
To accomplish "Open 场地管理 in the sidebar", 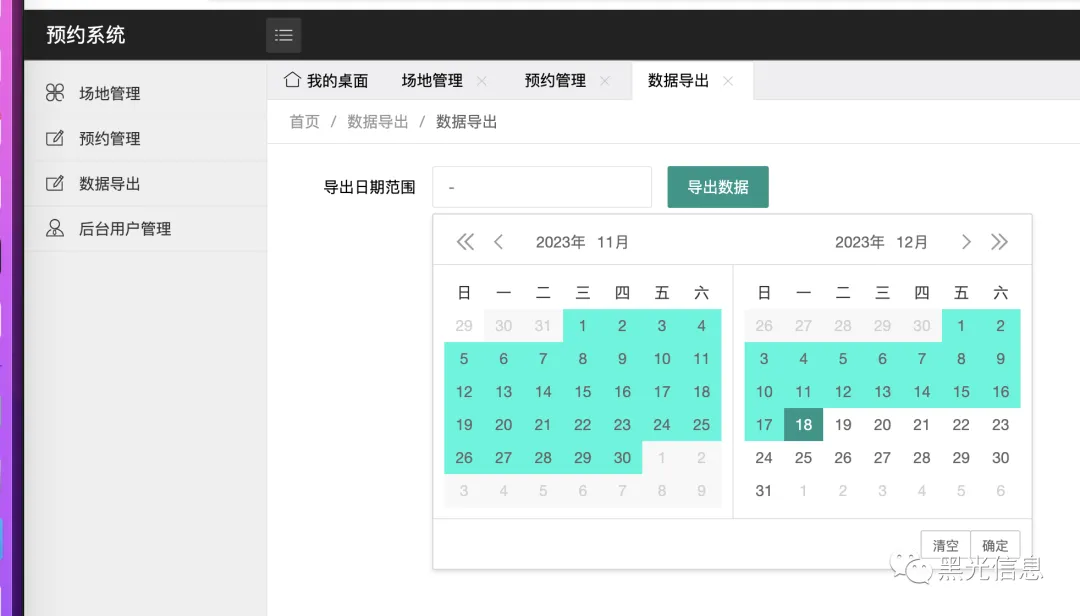I will click(x=109, y=93).
